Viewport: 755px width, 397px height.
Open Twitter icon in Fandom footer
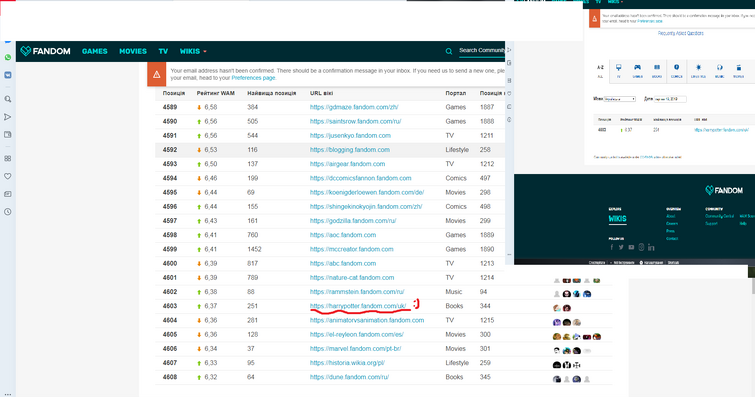pyautogui.click(x=621, y=247)
